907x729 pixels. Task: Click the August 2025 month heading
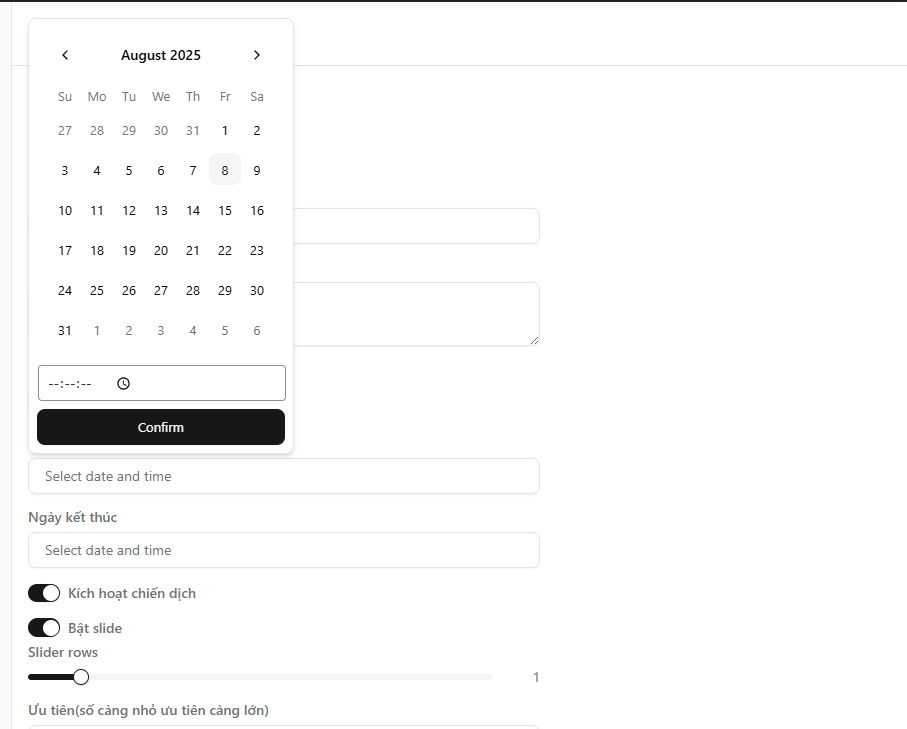[x=161, y=55]
